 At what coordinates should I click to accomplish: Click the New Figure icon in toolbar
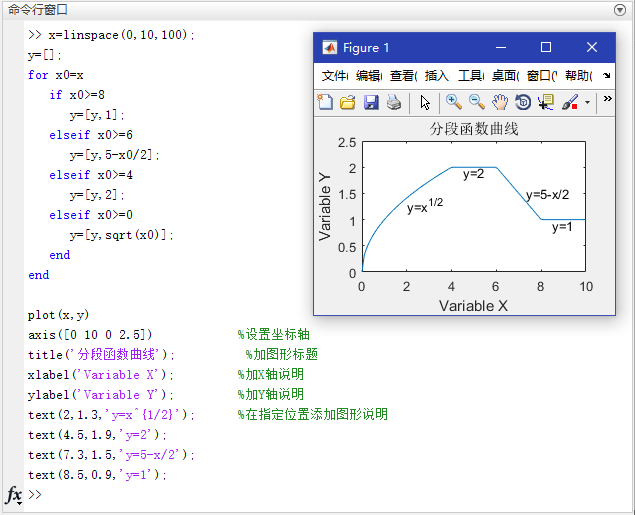click(325, 102)
